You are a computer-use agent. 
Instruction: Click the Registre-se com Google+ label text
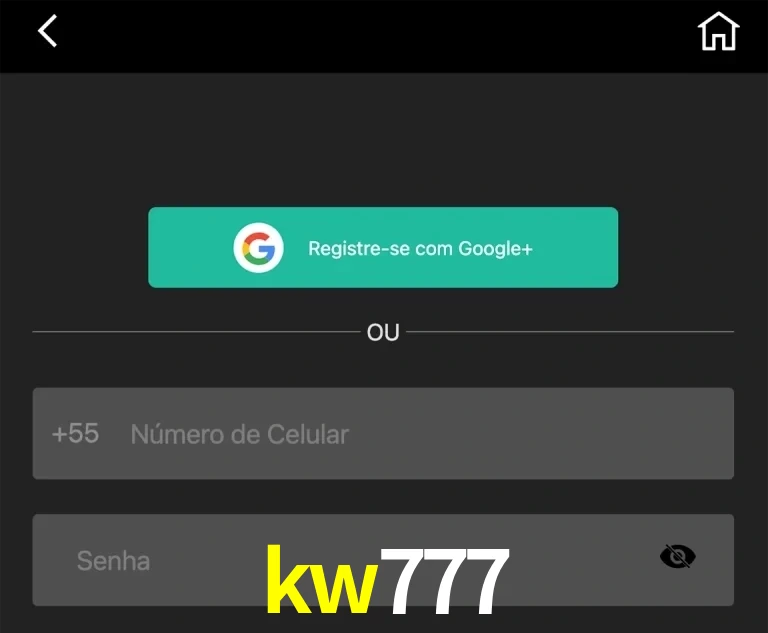pyautogui.click(x=420, y=249)
